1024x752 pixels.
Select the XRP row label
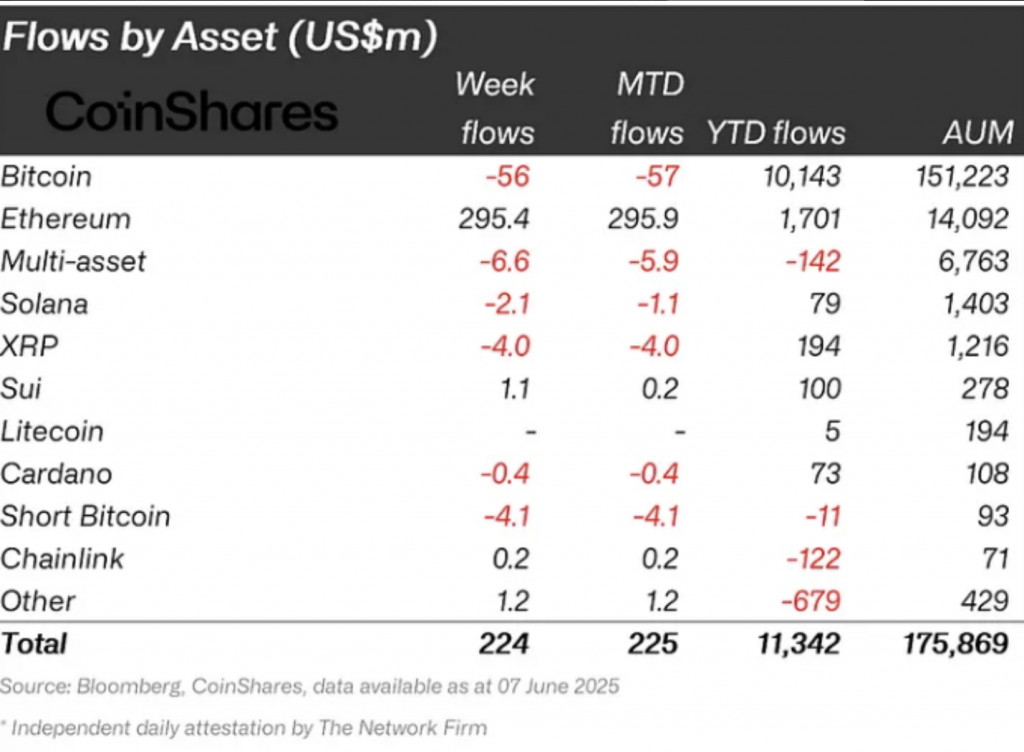point(29,347)
